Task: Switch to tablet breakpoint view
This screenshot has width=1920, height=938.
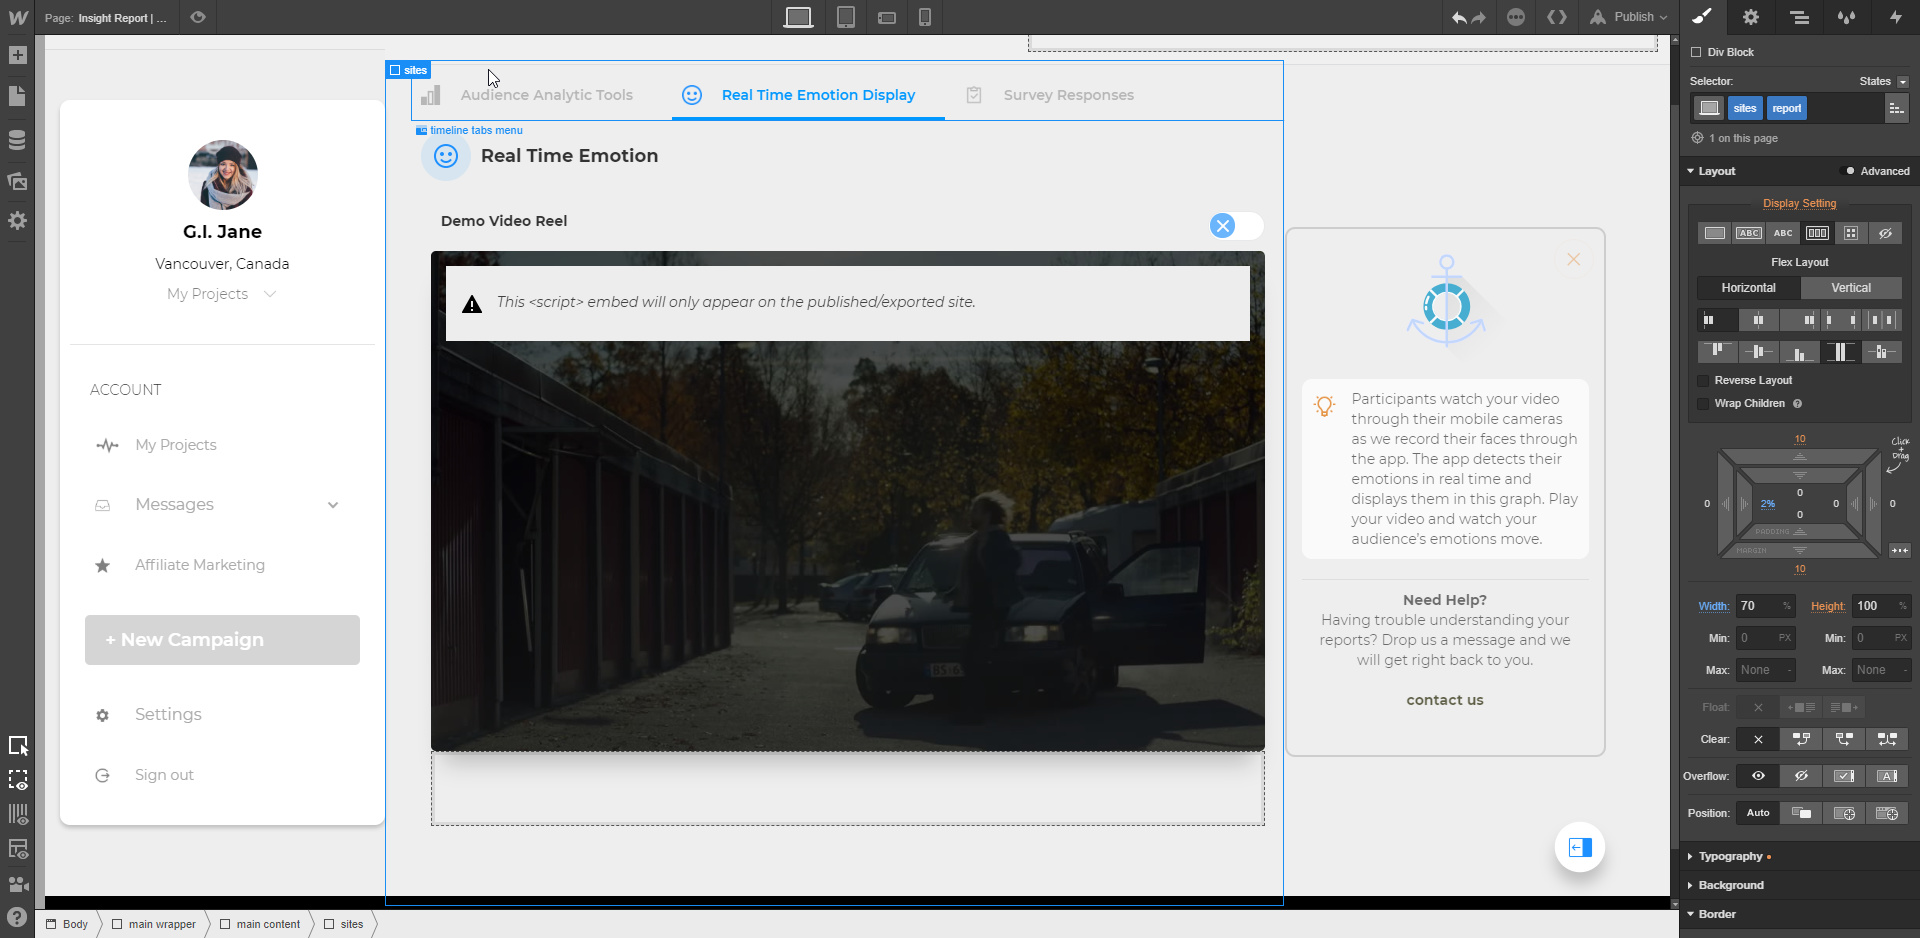Action: (x=846, y=17)
